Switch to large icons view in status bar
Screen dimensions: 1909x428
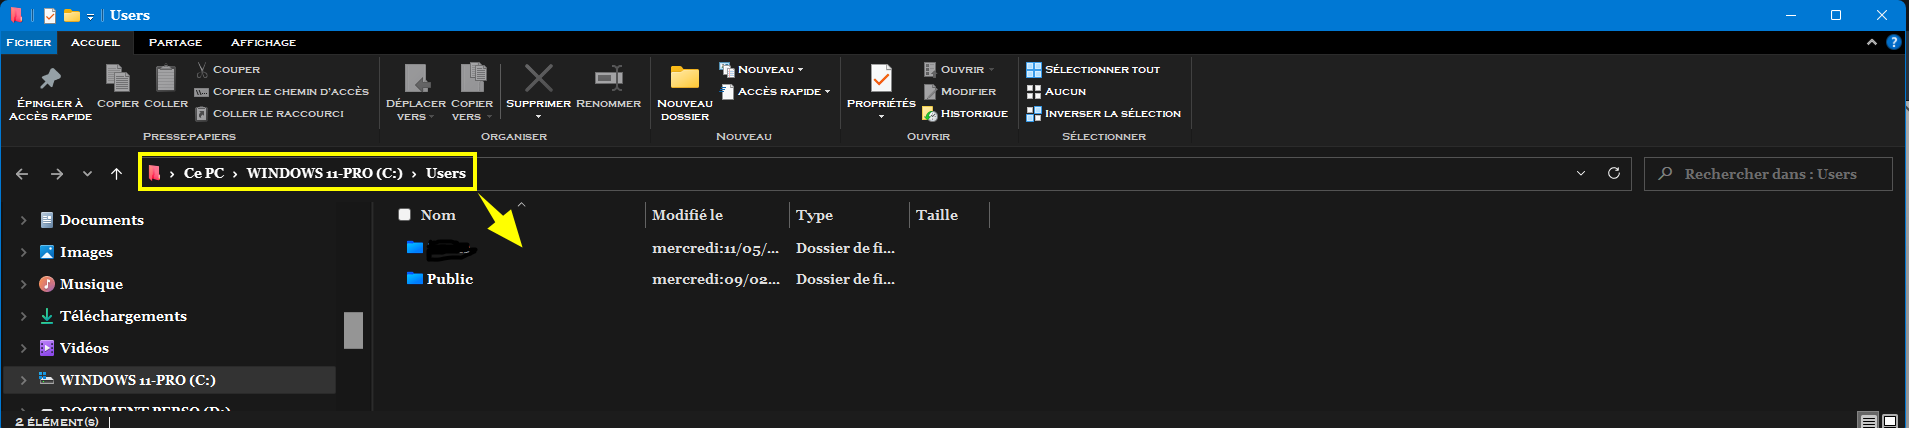pos(1890,421)
